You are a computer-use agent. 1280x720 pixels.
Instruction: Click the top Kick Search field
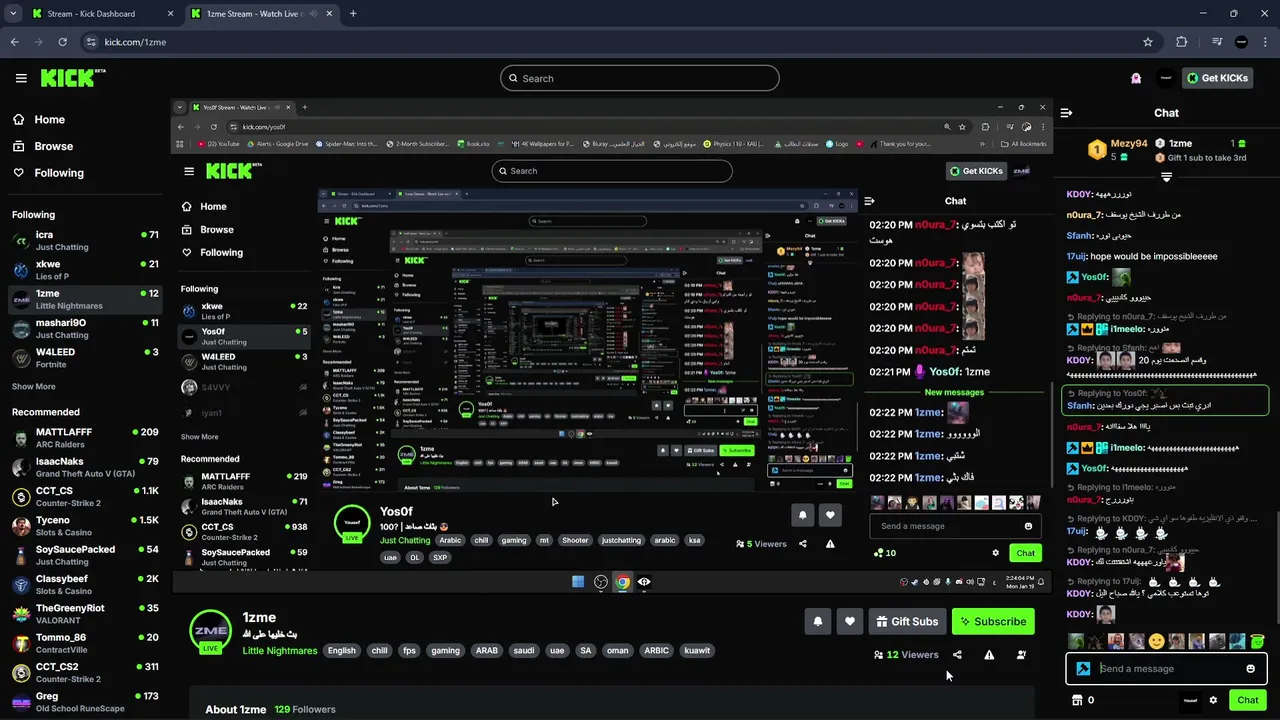640,78
